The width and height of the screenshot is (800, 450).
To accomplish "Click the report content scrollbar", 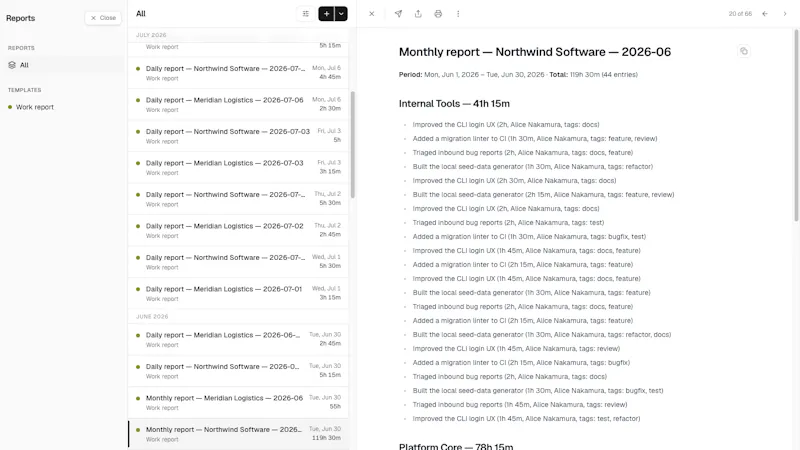I will (x=796, y=125).
